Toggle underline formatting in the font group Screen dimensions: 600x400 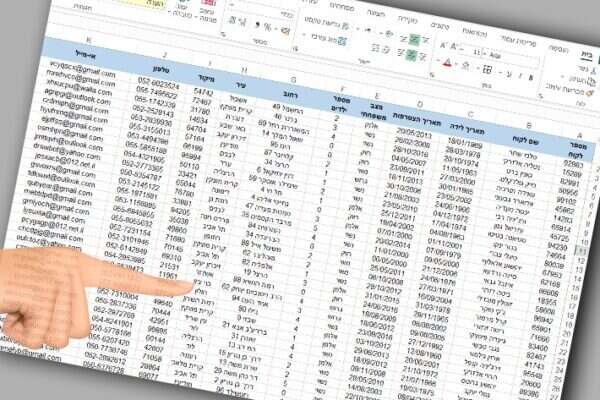pos(508,72)
